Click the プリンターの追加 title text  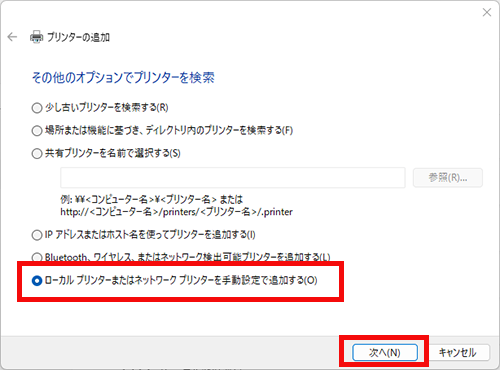click(x=78, y=37)
